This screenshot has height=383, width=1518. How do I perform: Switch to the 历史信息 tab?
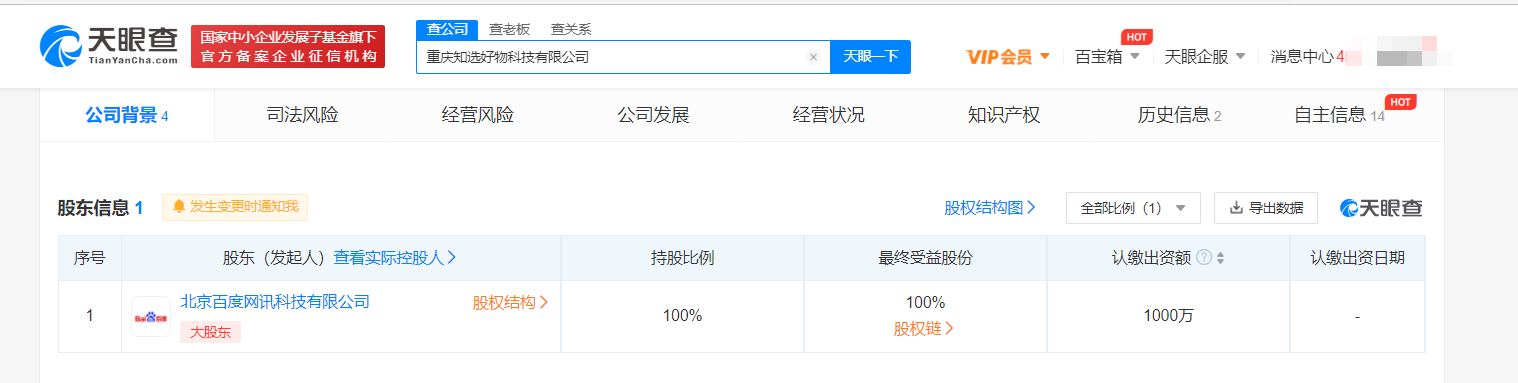click(x=1180, y=115)
